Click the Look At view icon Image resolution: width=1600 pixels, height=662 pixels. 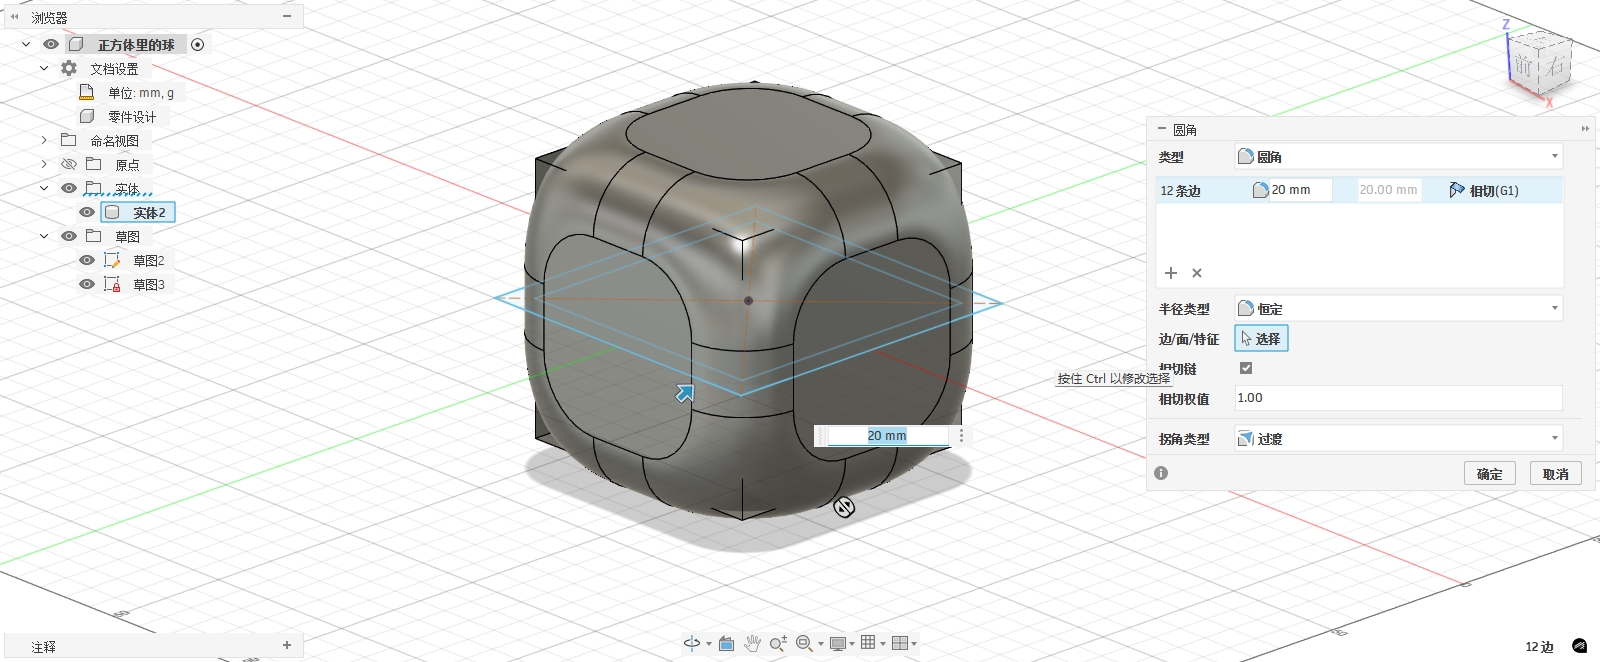tap(727, 643)
